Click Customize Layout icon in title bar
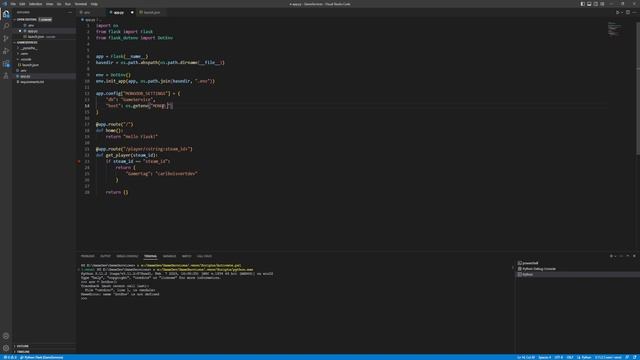640x360 pixels. 602,4
